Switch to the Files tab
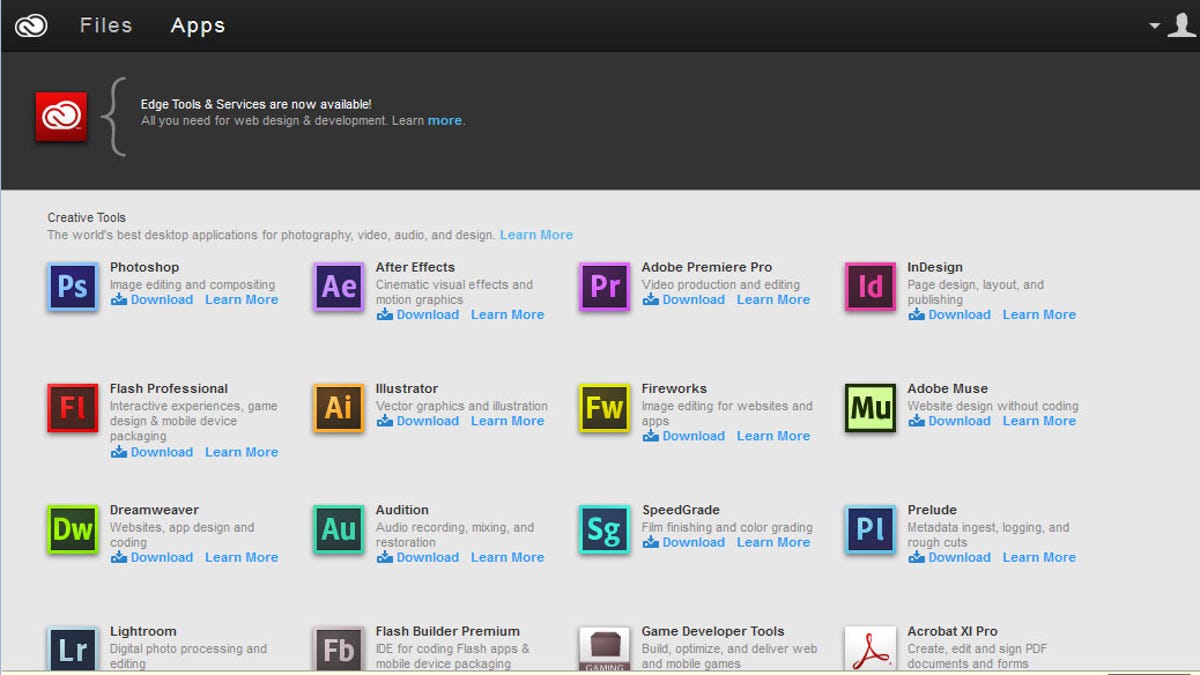The width and height of the screenshot is (1200, 675). [106, 26]
